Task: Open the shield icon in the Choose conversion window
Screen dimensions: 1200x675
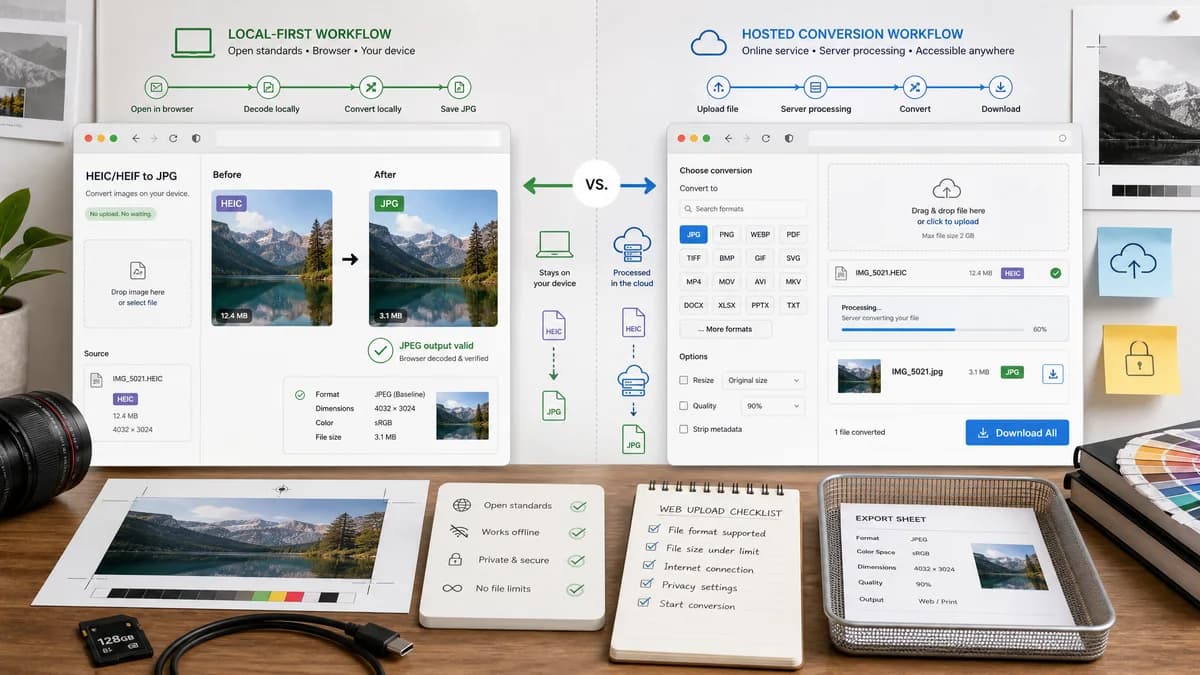Action: coord(789,138)
